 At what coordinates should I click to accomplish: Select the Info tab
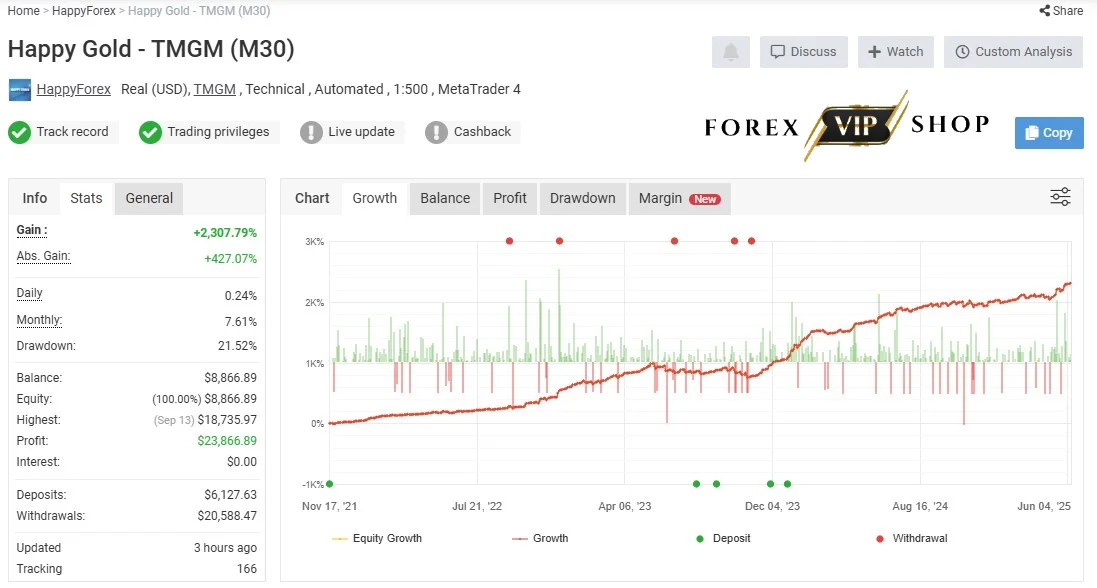coord(34,198)
